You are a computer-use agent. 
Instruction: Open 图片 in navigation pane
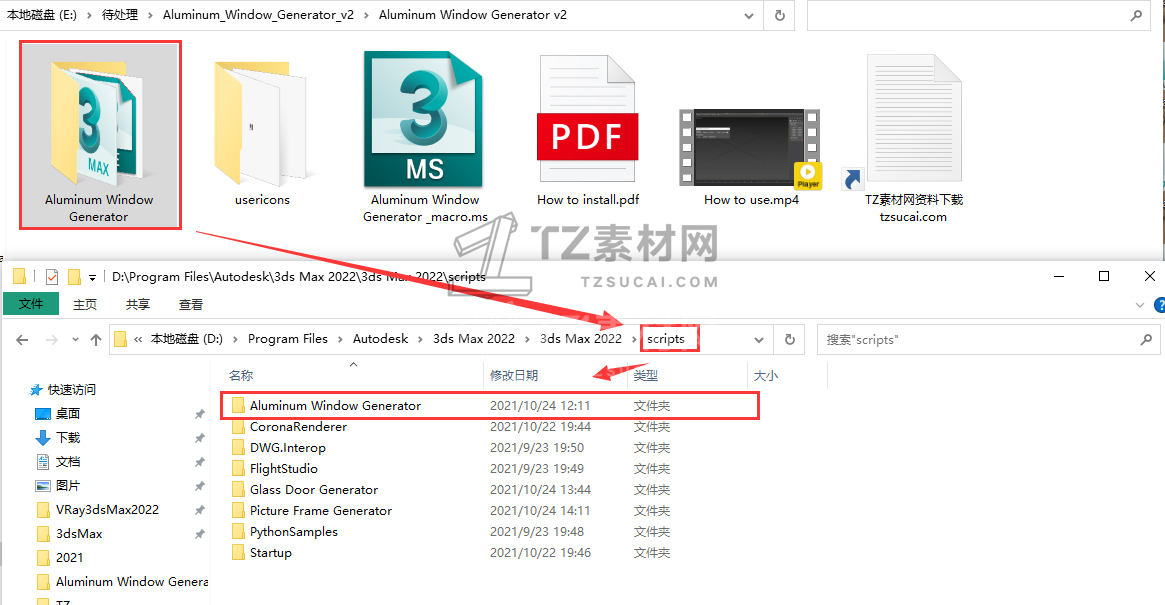pos(68,485)
